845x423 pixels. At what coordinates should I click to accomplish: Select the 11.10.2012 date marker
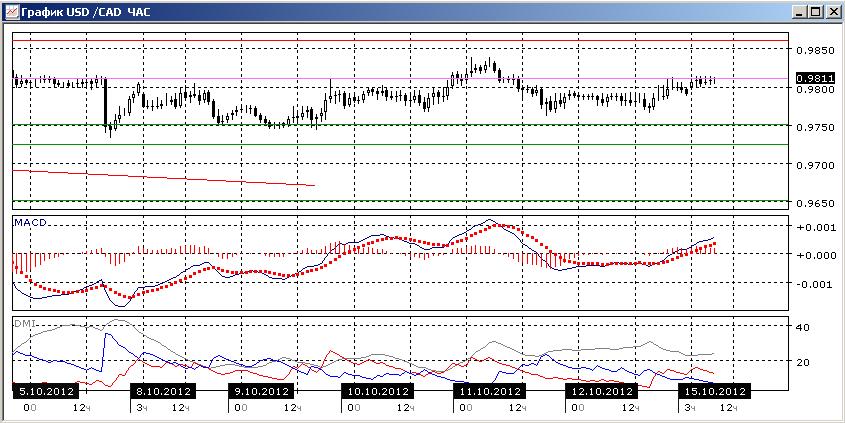489,390
